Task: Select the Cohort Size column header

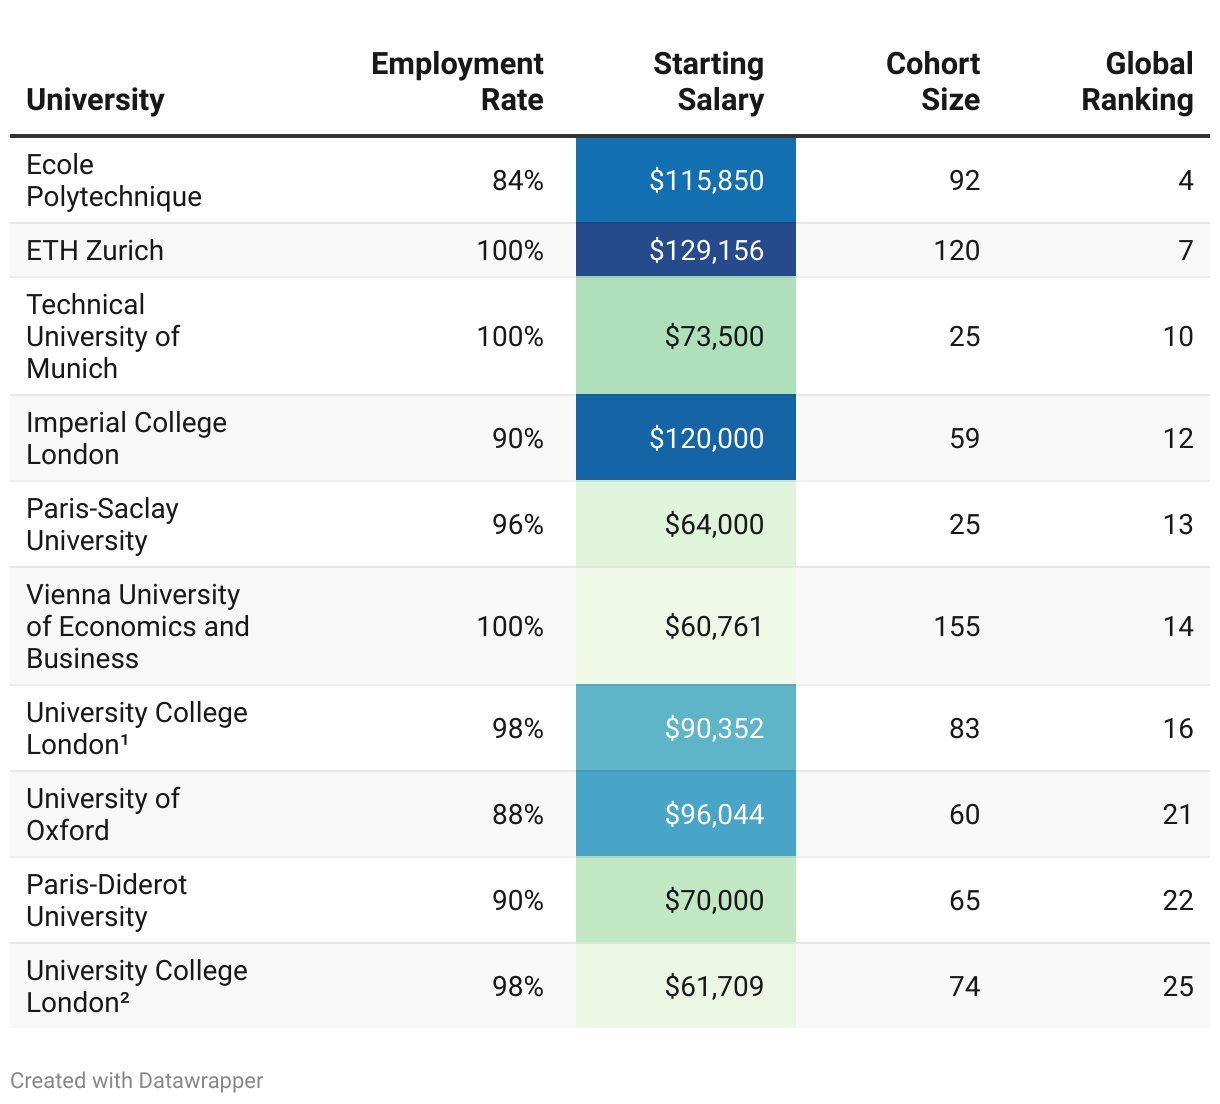Action: click(x=932, y=82)
